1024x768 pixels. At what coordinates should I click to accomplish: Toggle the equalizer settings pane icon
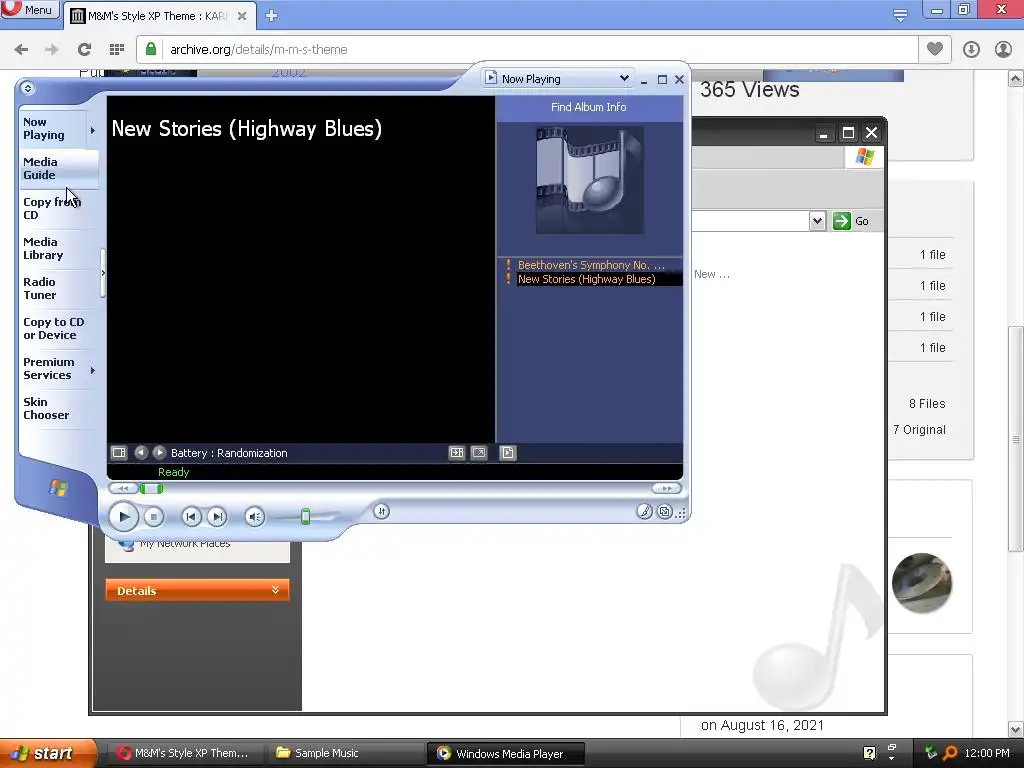456,453
